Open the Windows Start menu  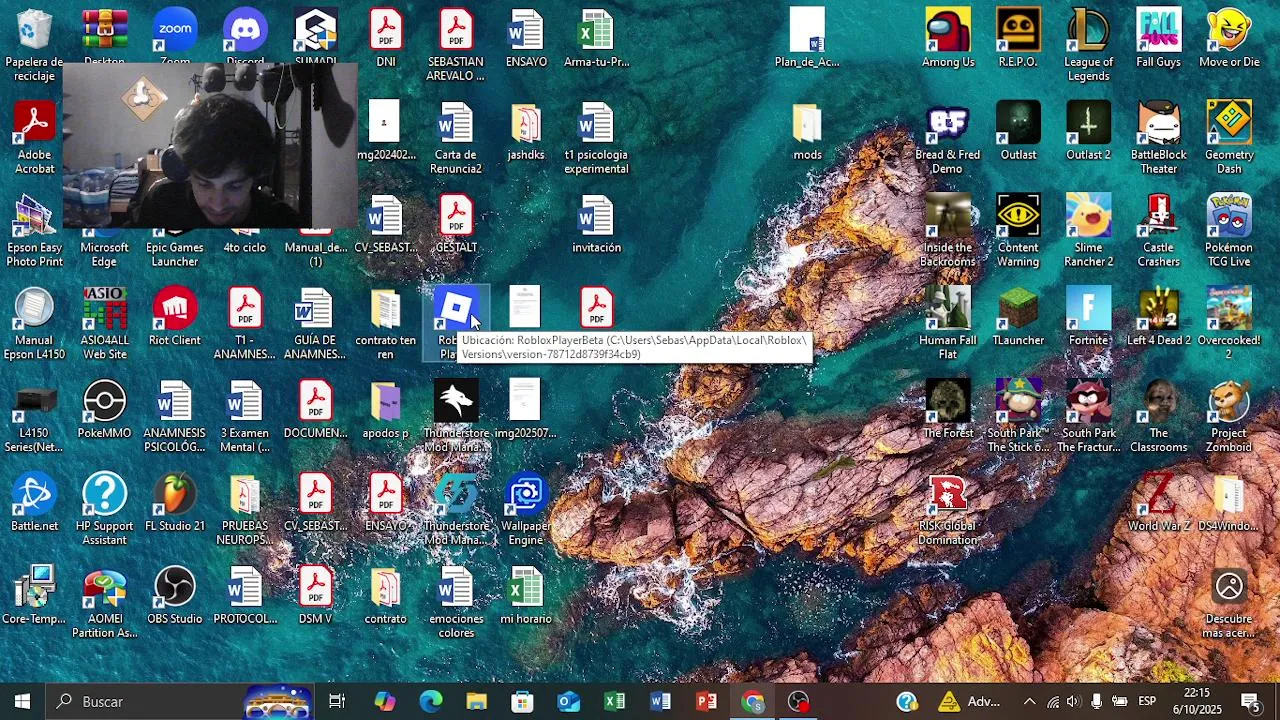pos(22,701)
